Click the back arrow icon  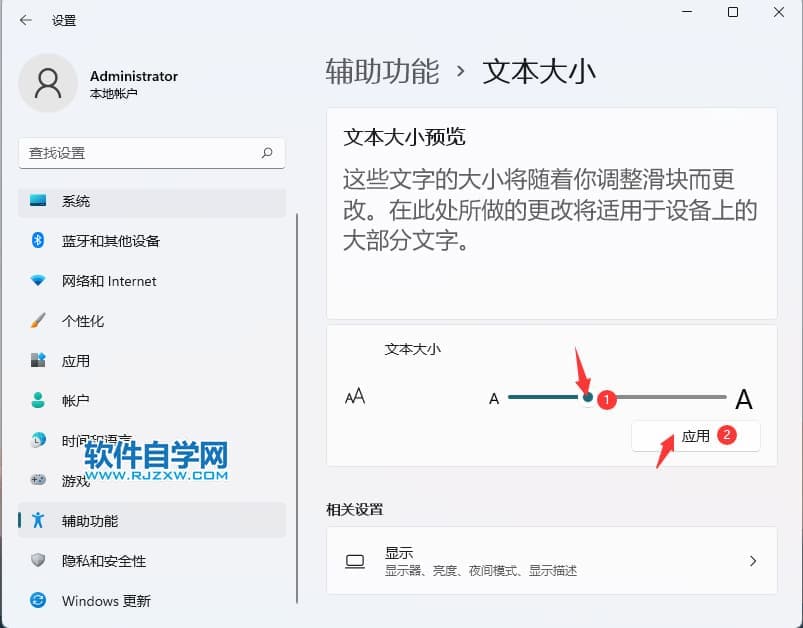tap(25, 20)
